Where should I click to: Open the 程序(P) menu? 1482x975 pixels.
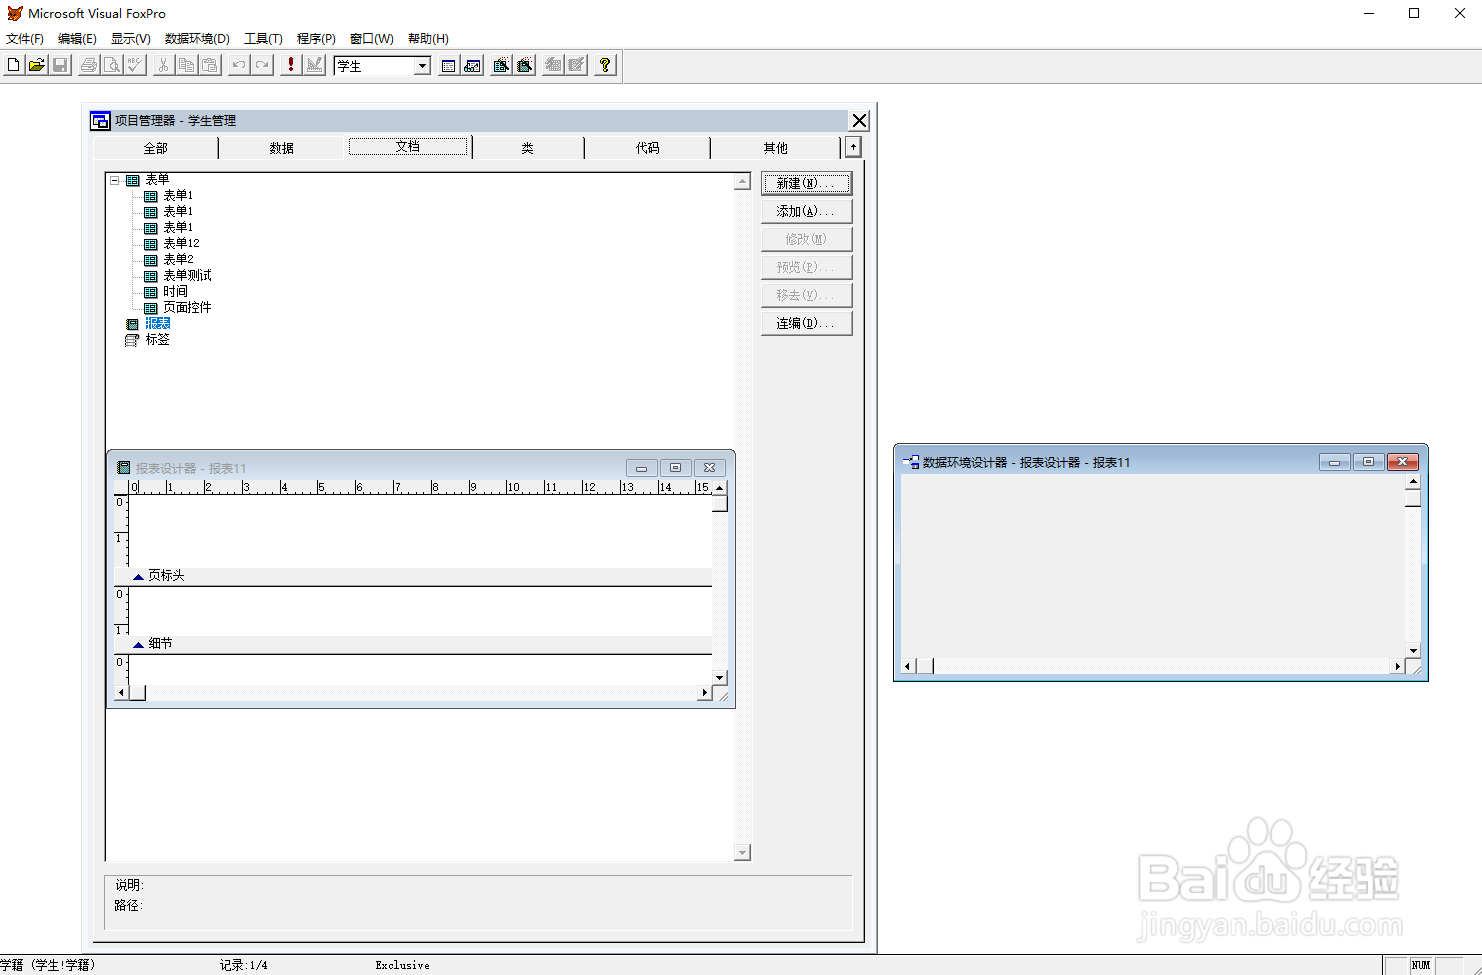(316, 38)
